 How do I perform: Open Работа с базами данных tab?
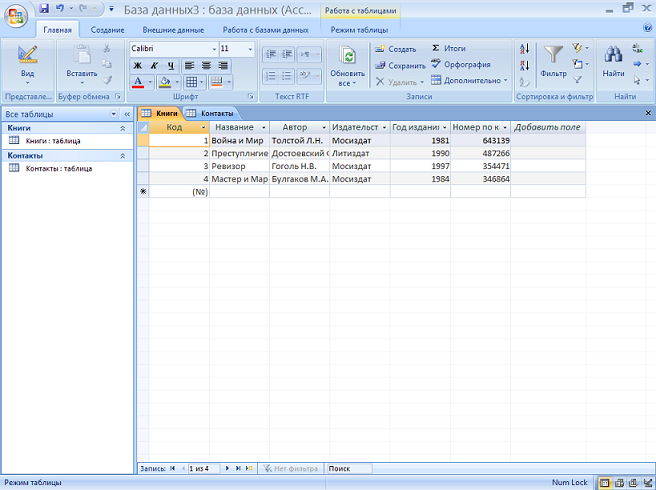[266, 30]
